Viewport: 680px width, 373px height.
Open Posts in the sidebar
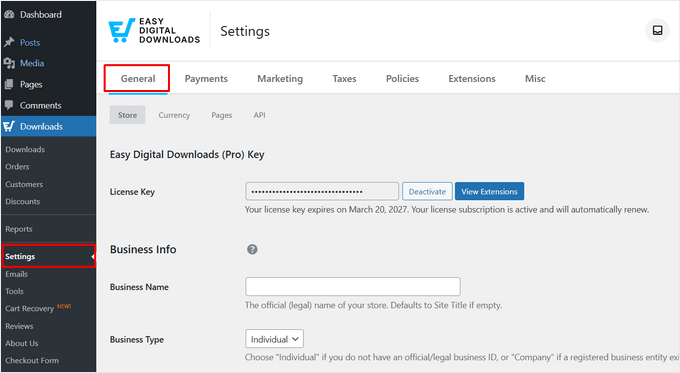30,43
